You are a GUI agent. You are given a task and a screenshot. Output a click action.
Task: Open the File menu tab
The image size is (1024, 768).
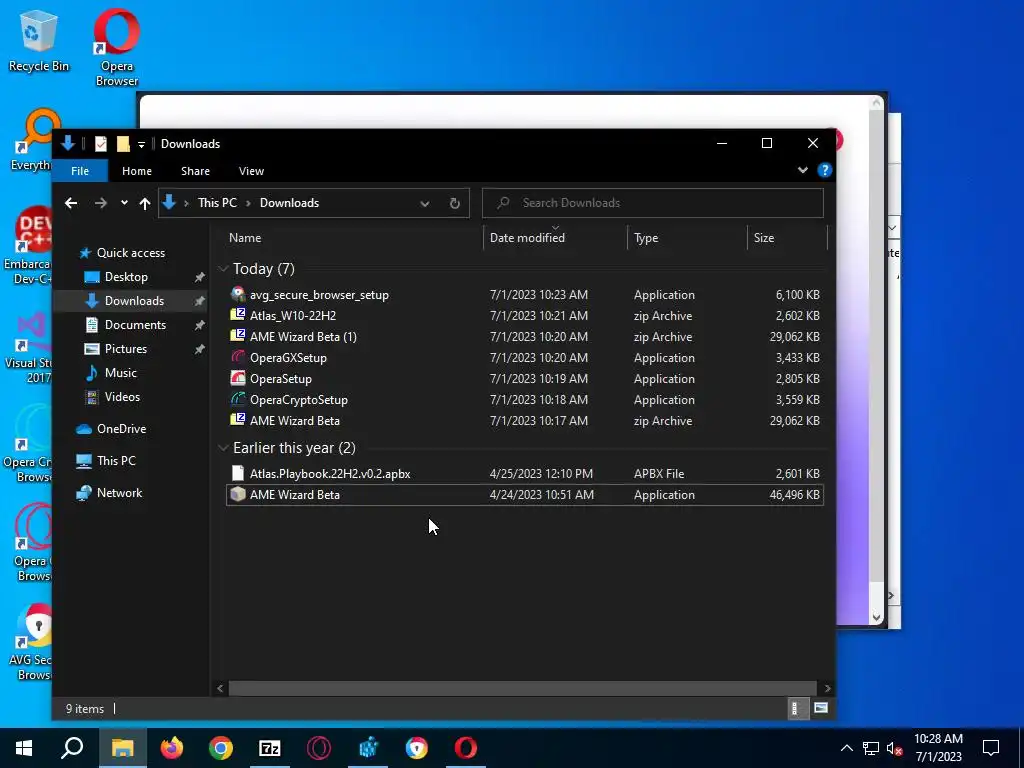[80, 171]
